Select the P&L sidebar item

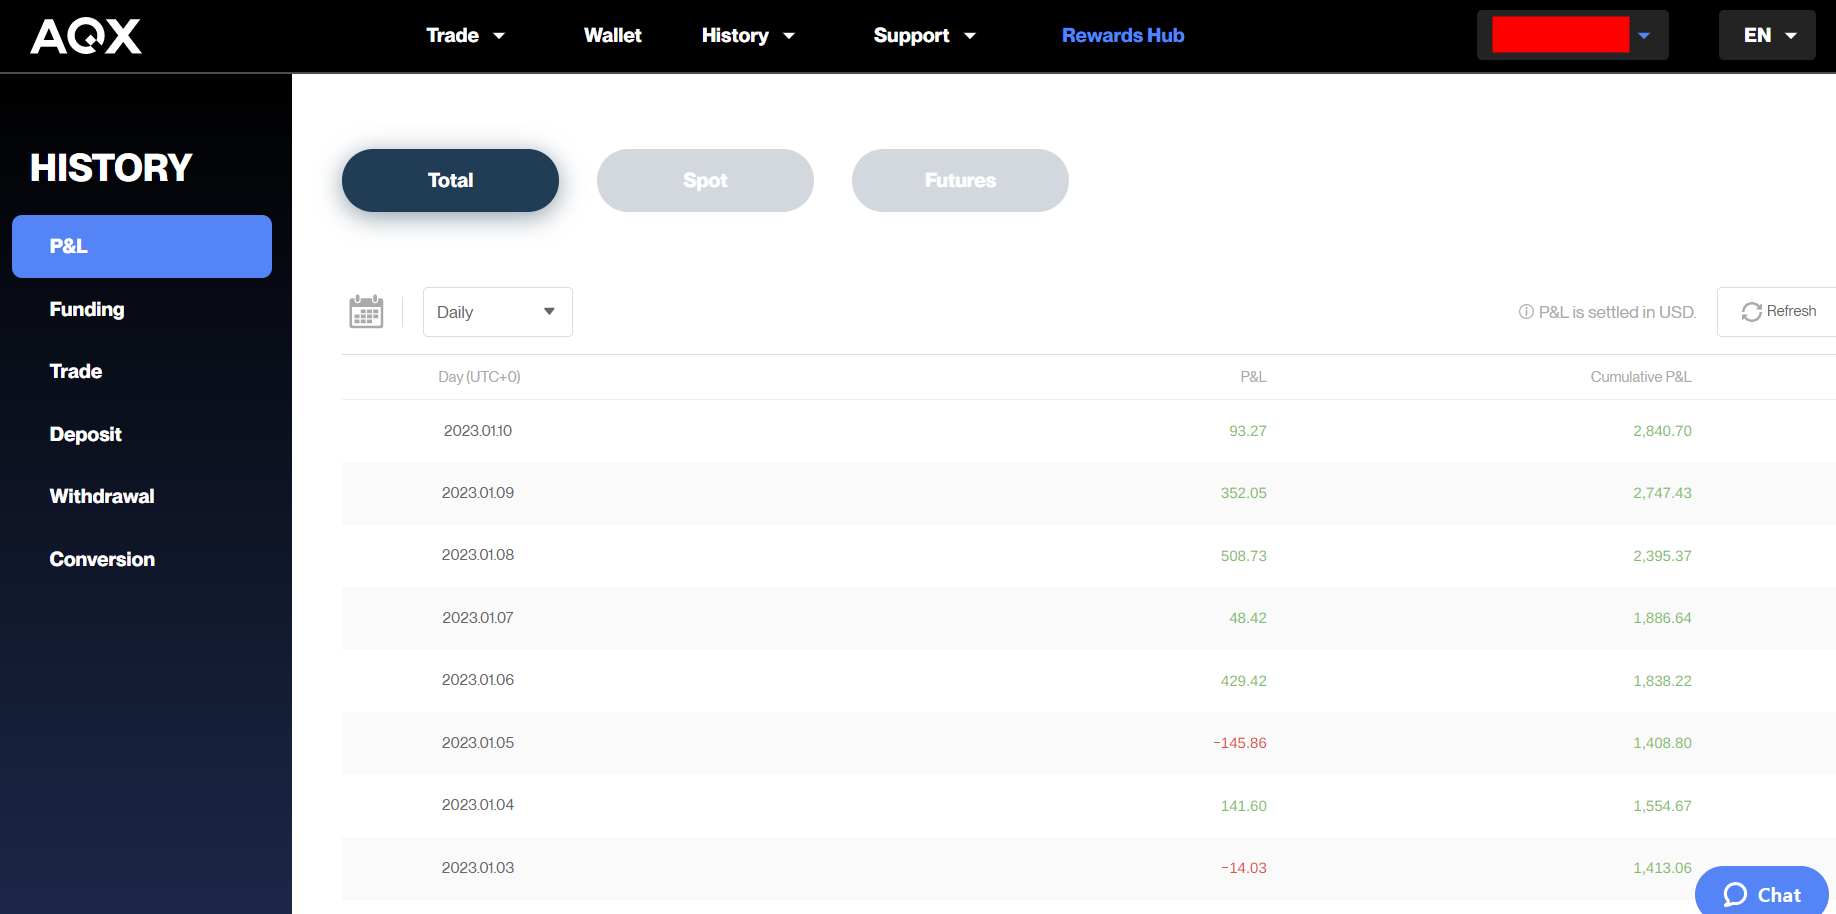141,245
